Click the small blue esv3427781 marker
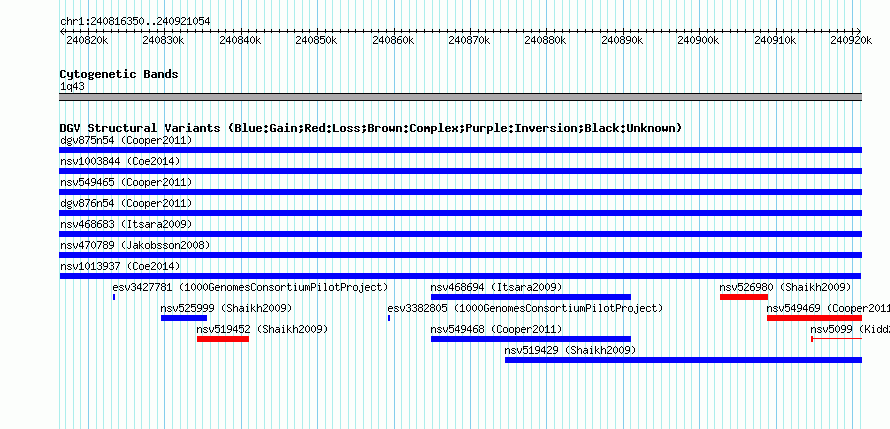 point(114,297)
